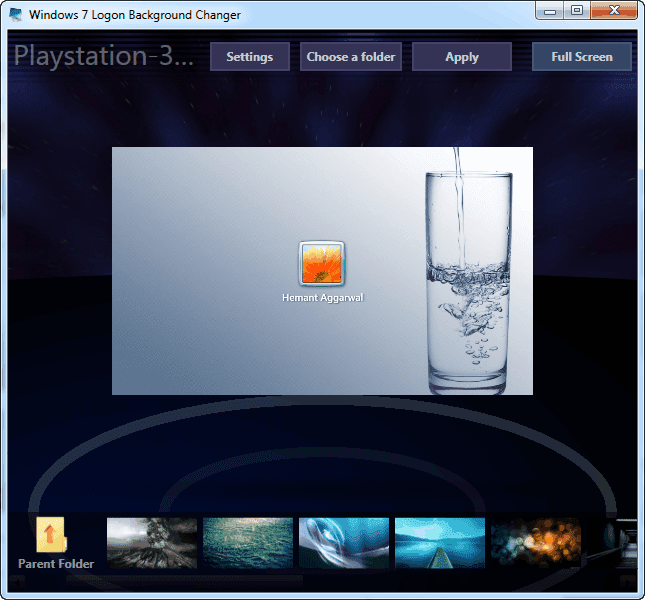645x600 pixels.
Task: Minimize the Logon Background Changer window
Action: [550, 11]
